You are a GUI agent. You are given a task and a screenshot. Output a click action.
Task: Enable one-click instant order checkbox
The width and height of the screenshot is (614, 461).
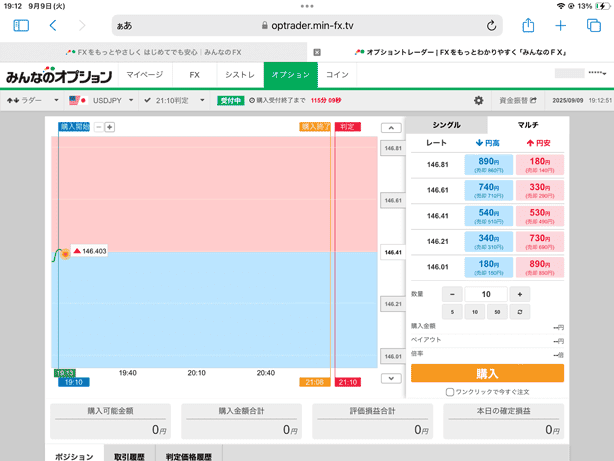coord(450,392)
